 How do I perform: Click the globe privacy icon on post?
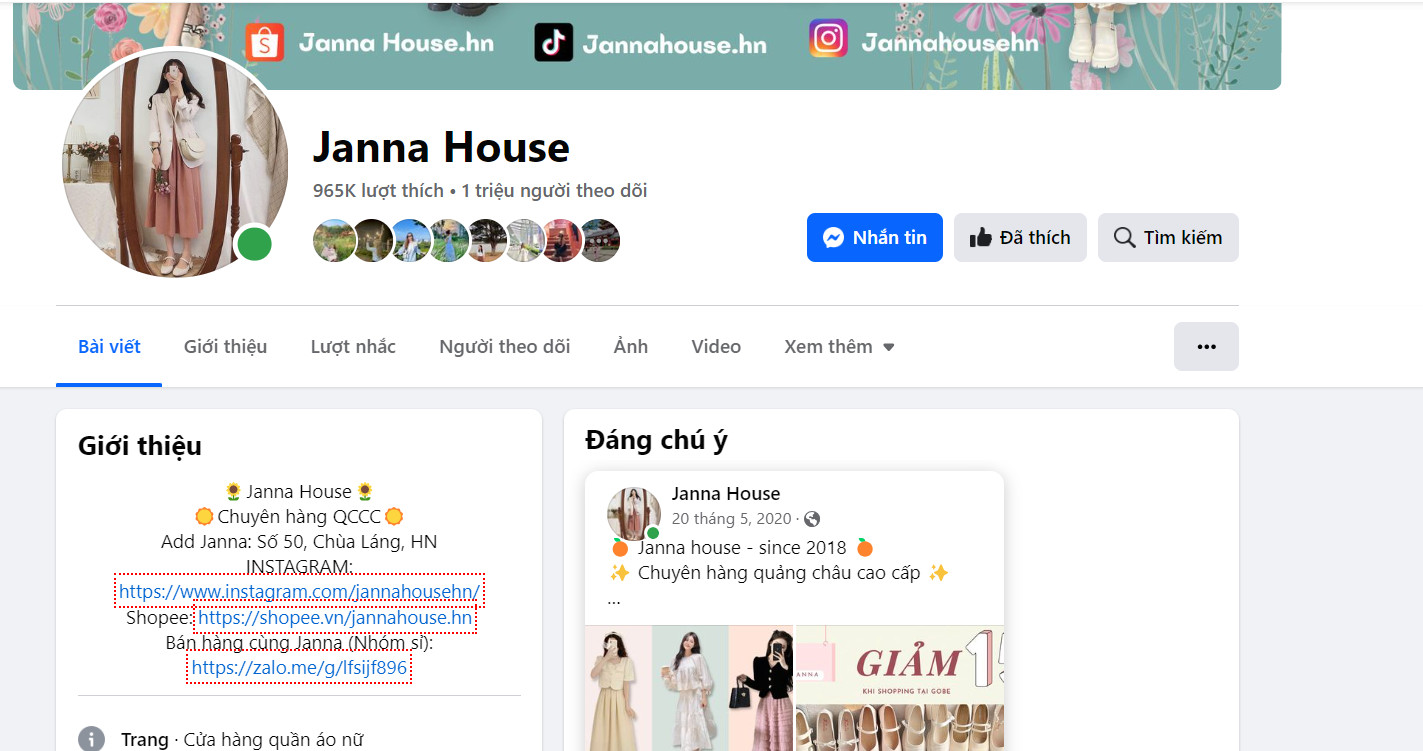point(812,519)
